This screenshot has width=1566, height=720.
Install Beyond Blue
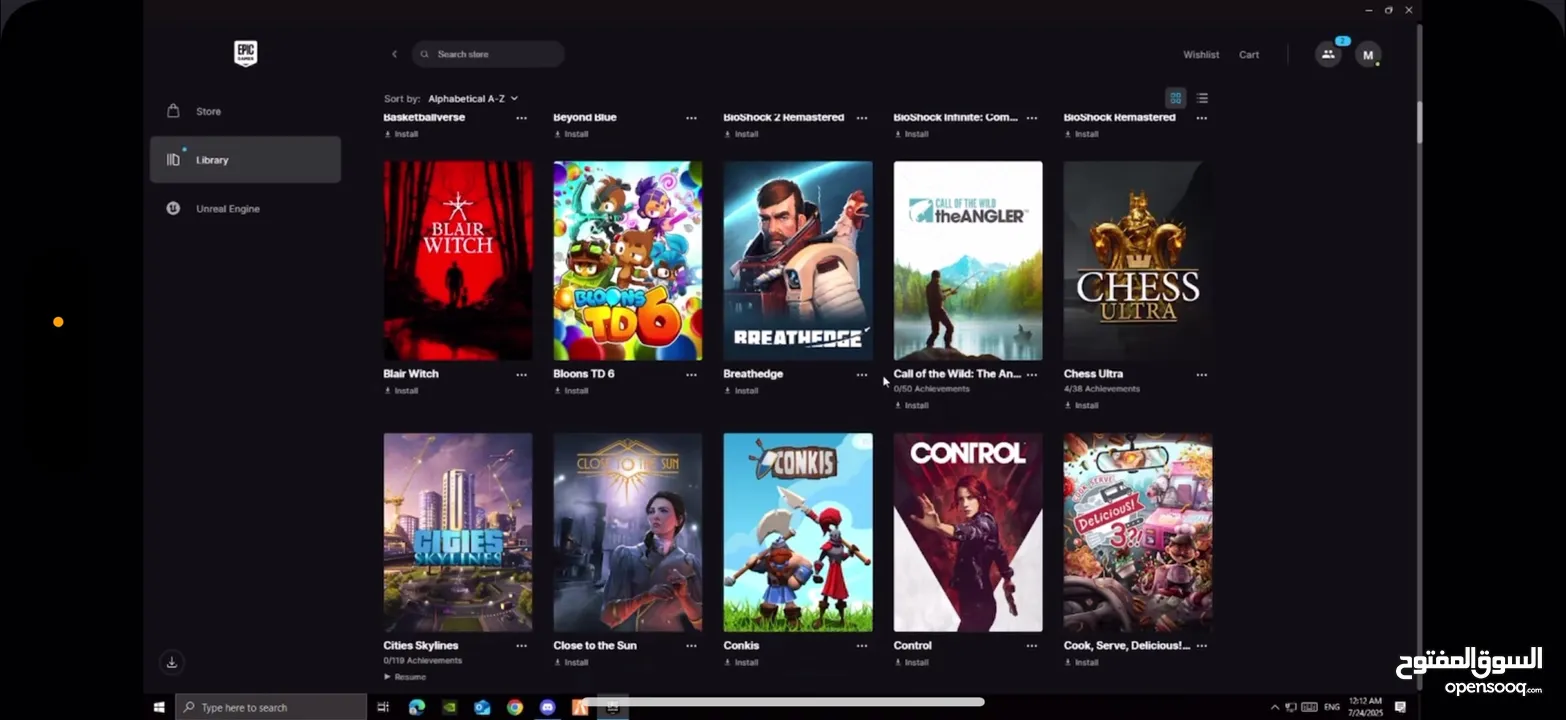pos(572,134)
